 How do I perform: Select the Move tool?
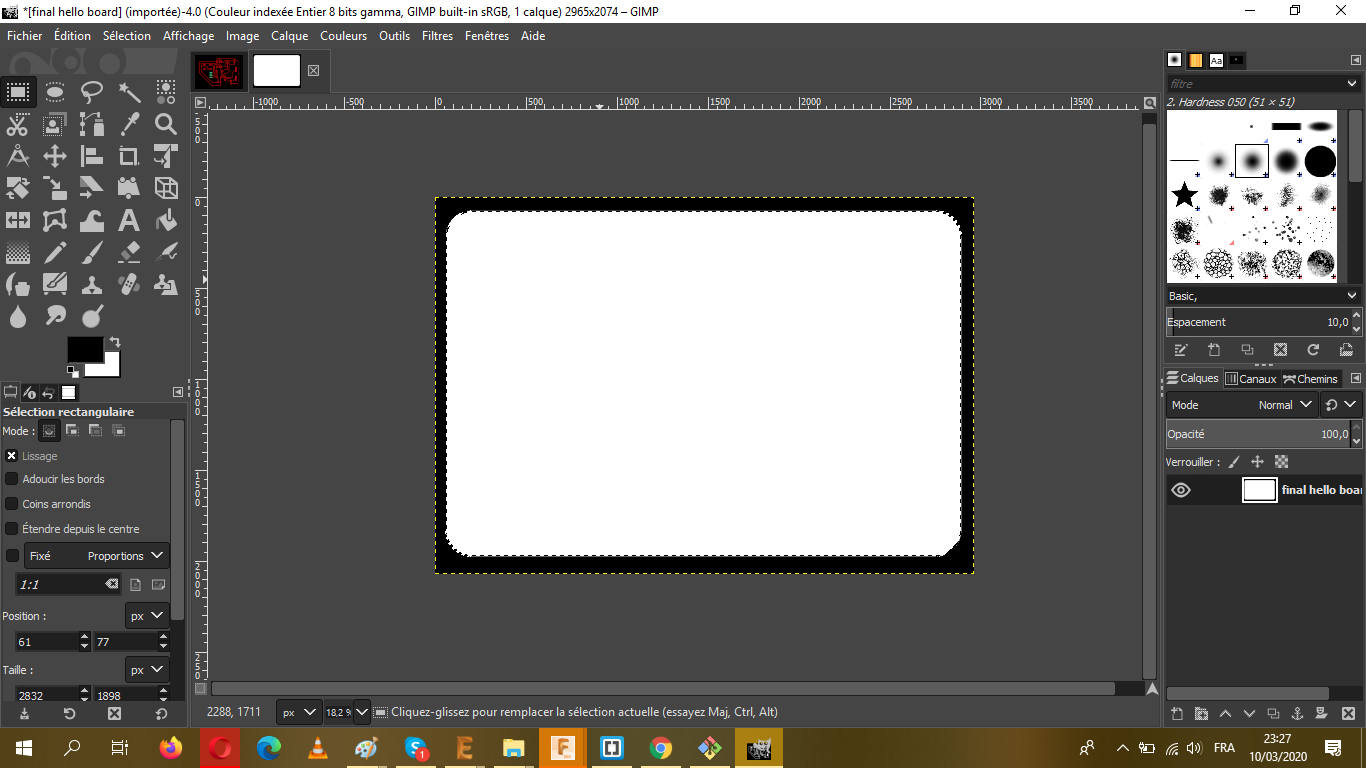55,156
